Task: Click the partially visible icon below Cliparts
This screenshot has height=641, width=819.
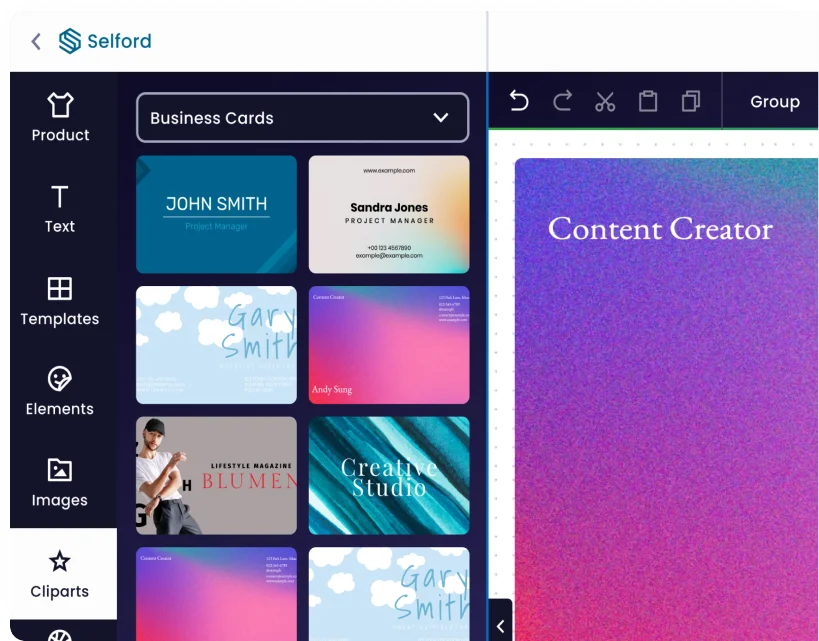Action: pyautogui.click(x=60, y=635)
